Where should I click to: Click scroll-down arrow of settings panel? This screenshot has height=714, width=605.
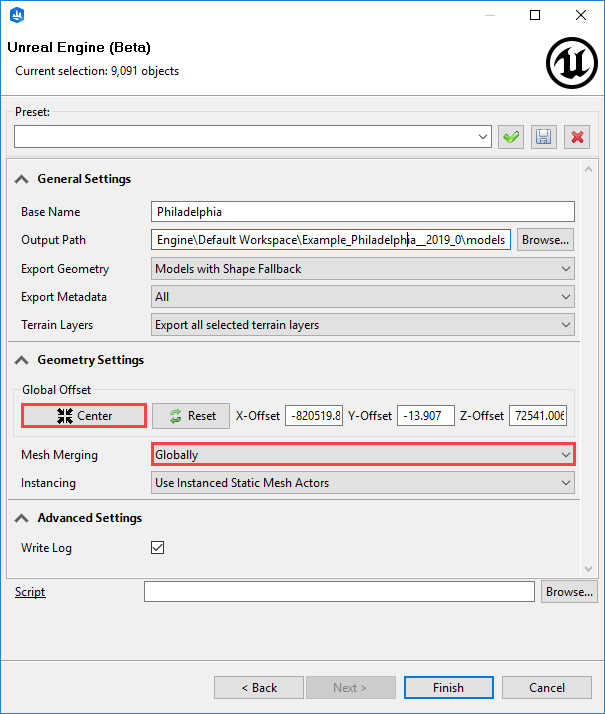click(589, 569)
